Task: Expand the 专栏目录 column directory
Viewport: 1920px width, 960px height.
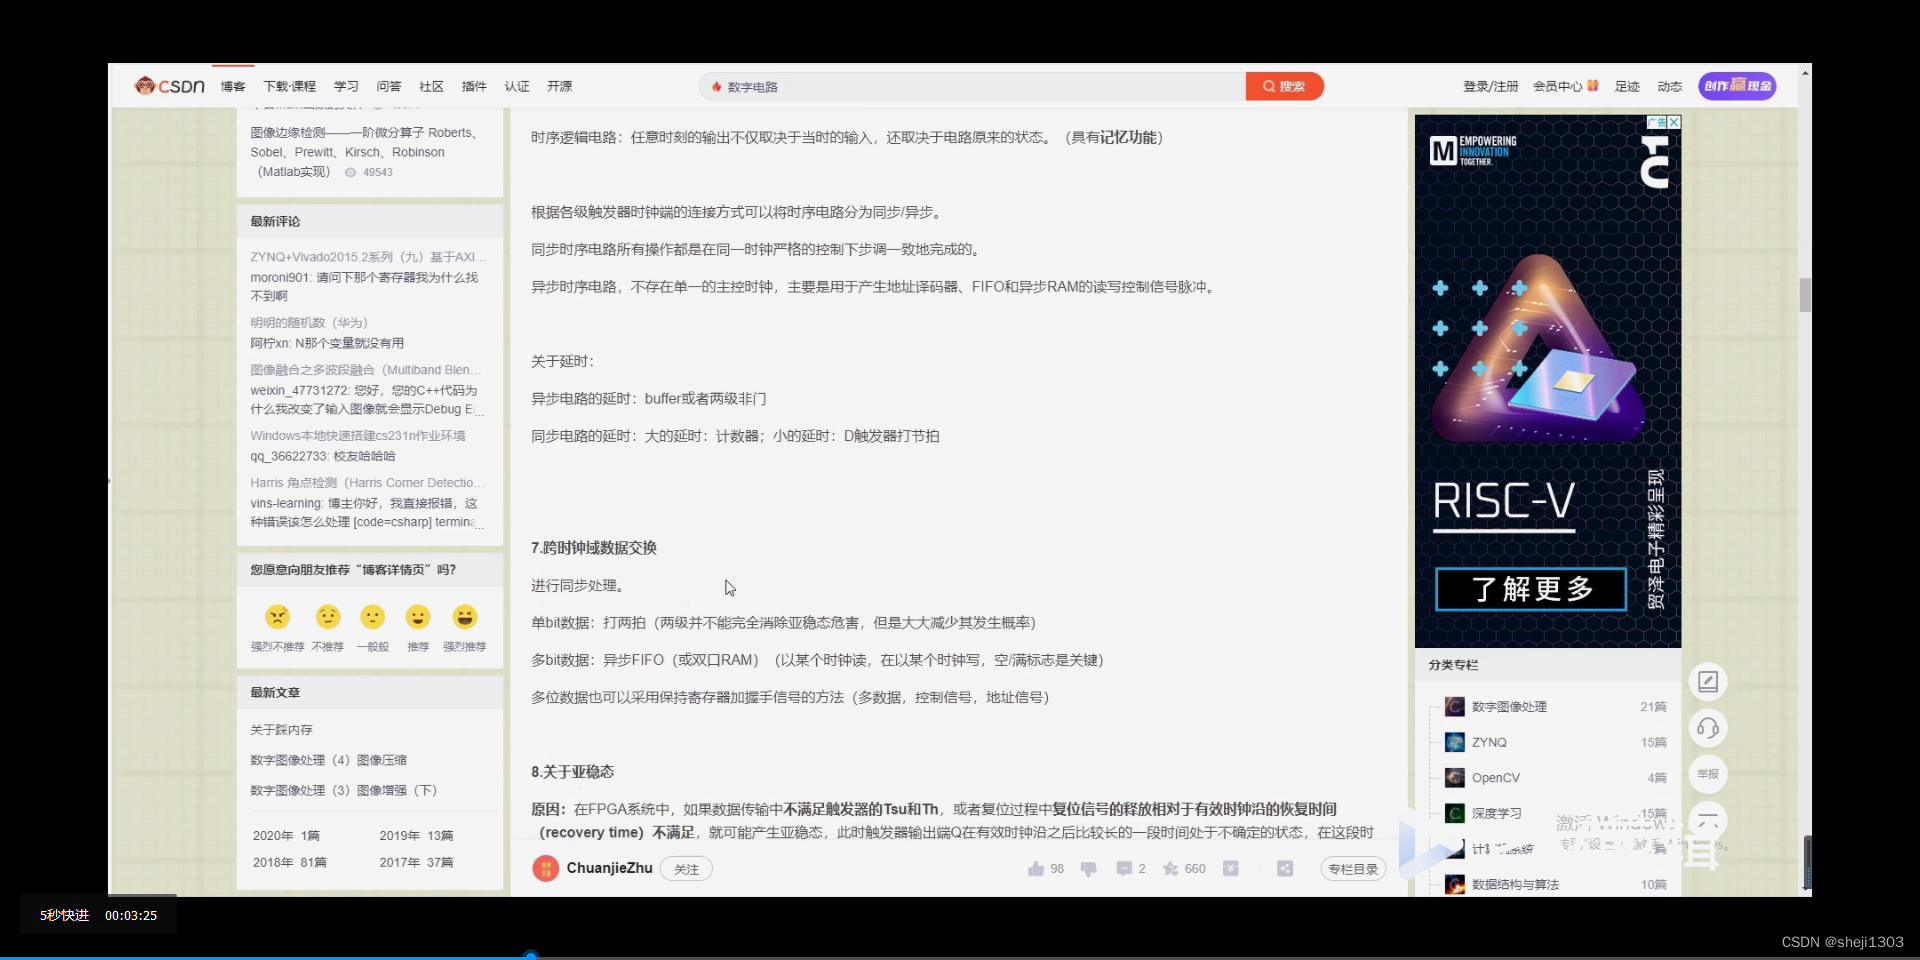Action: [1352, 869]
